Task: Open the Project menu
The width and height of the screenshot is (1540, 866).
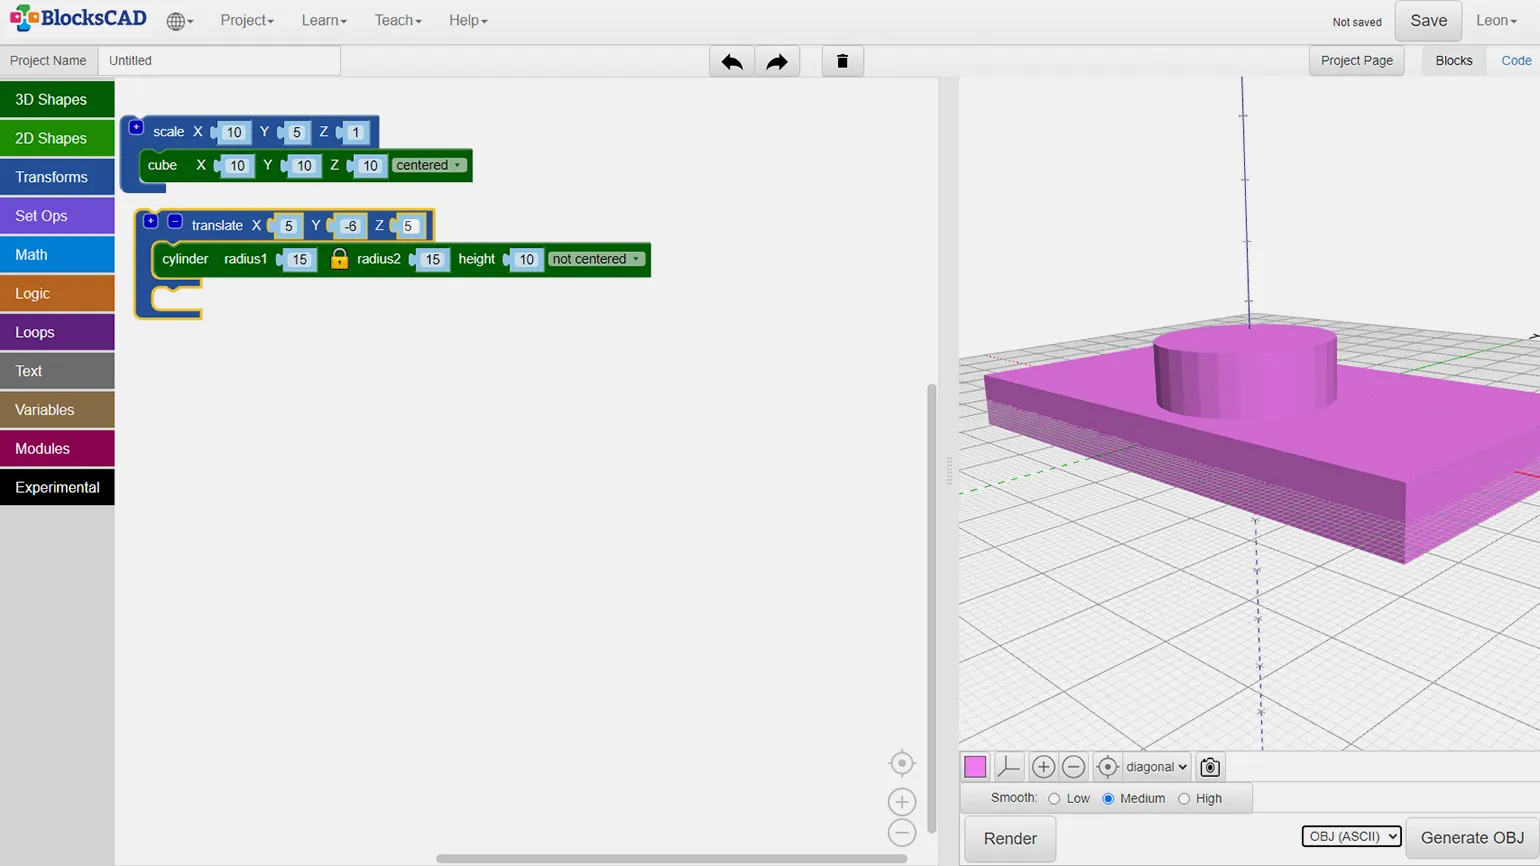Action: tap(247, 21)
